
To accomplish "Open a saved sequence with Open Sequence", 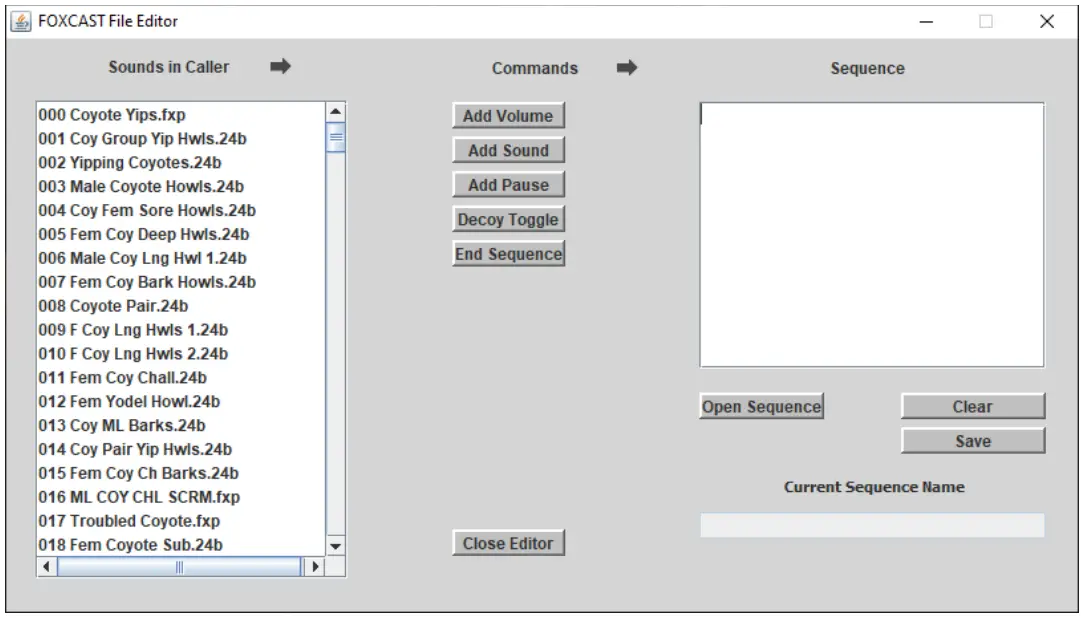I will pos(763,406).
